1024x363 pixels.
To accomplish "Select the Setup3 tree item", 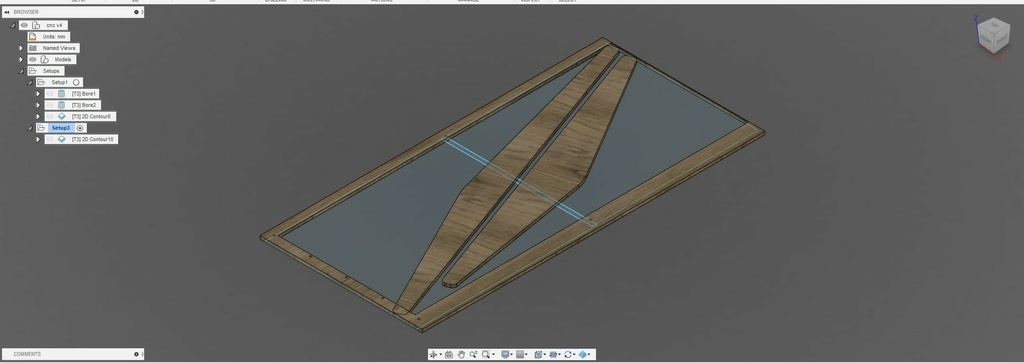I will (61, 128).
